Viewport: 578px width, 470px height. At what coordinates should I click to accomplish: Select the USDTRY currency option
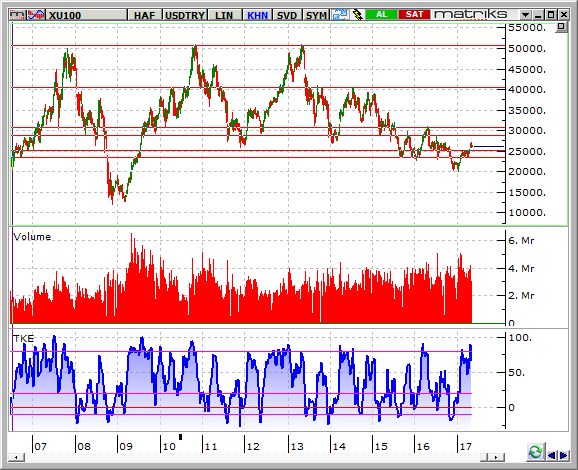(x=185, y=15)
